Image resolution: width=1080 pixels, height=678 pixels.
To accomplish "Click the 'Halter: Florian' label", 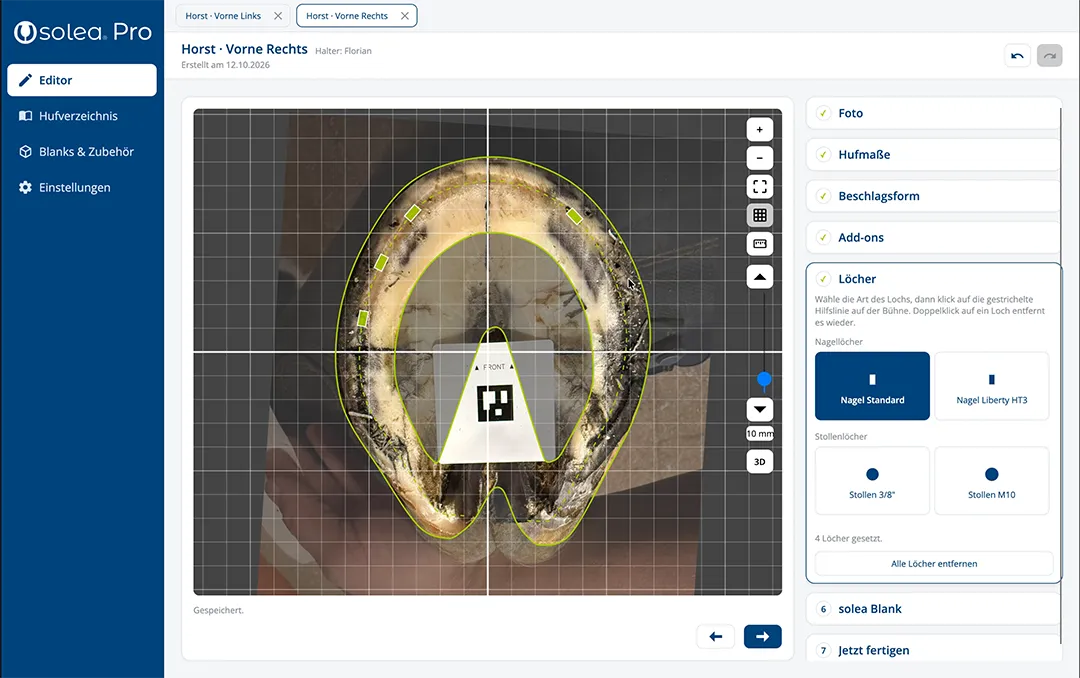I will [x=343, y=51].
